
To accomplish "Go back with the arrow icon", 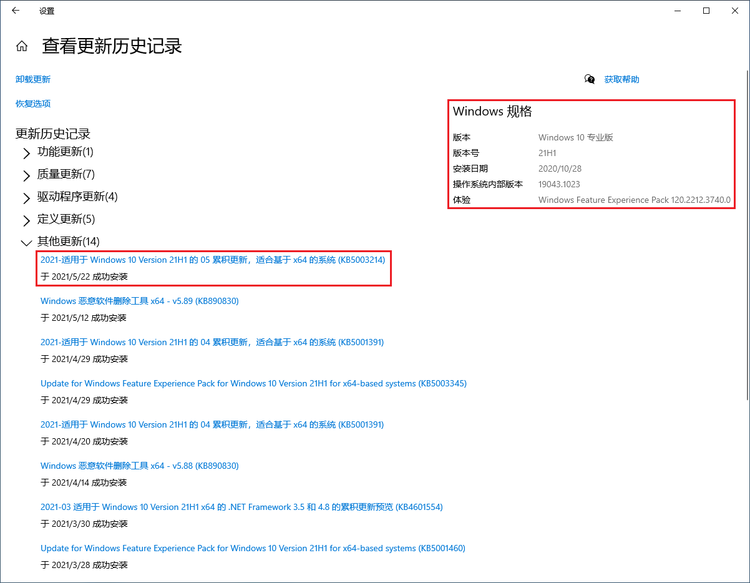I will 15,11.
